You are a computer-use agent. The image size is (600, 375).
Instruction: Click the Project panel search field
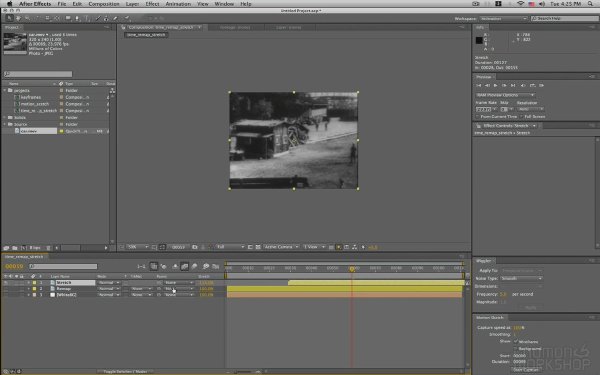(38, 74)
